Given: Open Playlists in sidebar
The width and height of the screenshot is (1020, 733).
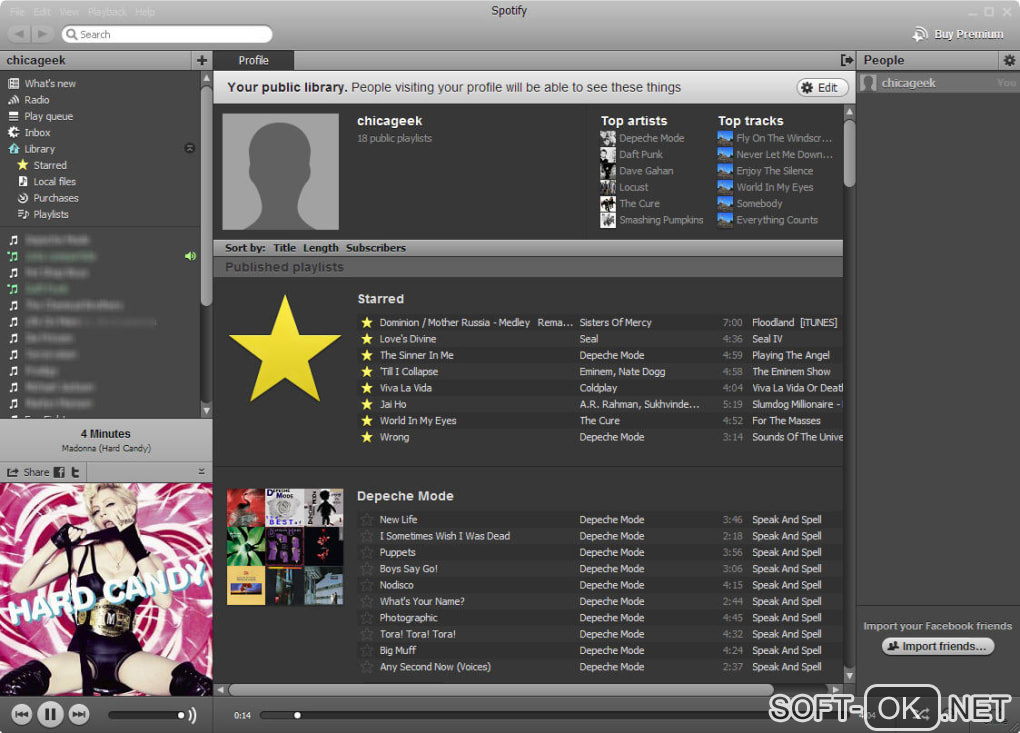Looking at the screenshot, I should (x=51, y=214).
